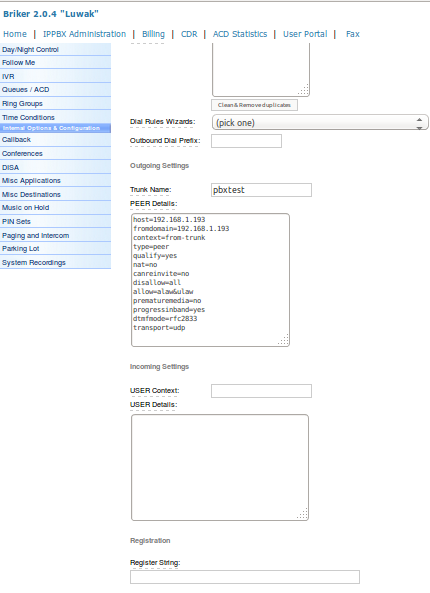Open the Fax section link
Image resolution: width=430 pixels, height=593 pixels.
pos(352,34)
